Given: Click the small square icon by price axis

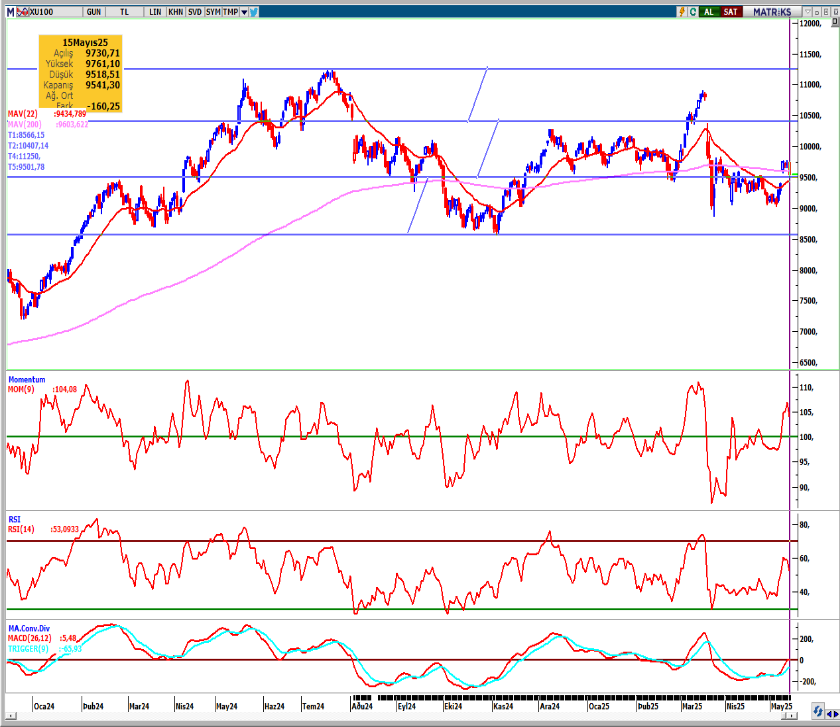Looking at the screenshot, I should click(x=835, y=22).
